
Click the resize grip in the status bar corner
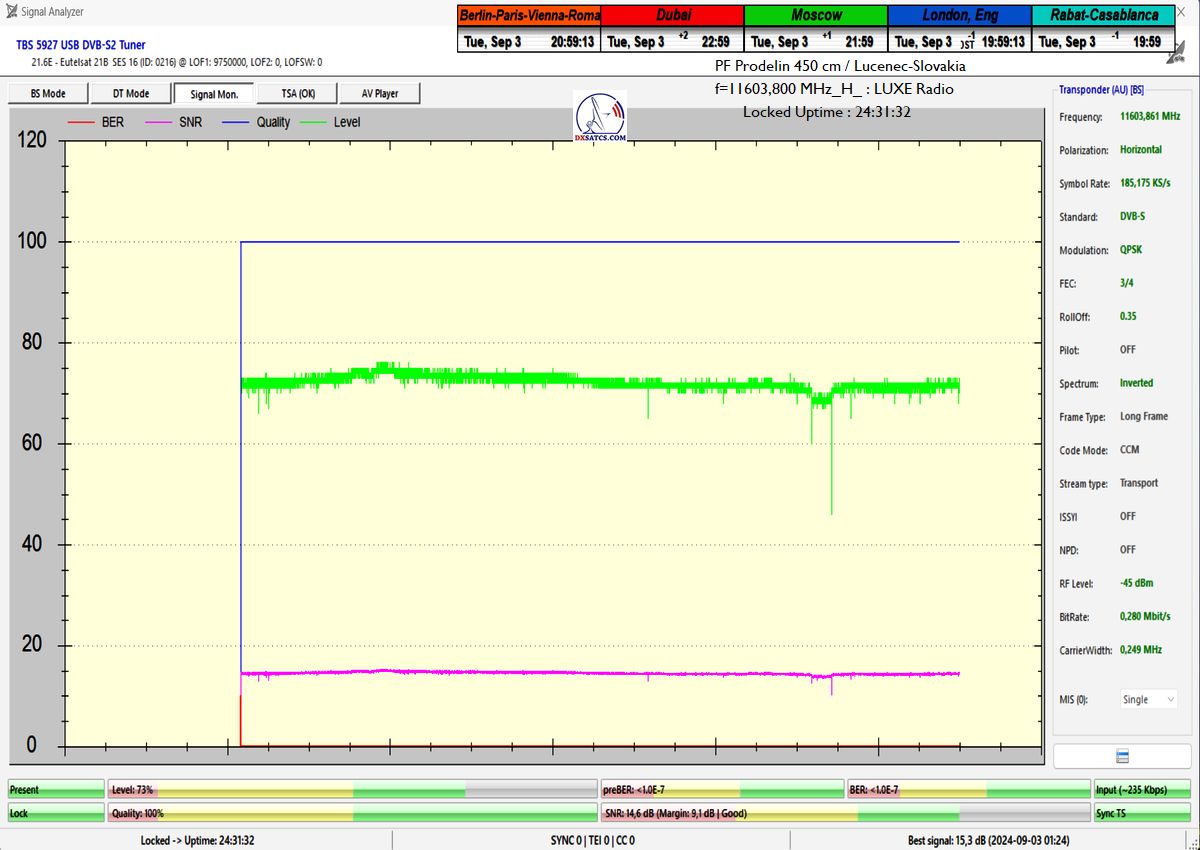1192,842
